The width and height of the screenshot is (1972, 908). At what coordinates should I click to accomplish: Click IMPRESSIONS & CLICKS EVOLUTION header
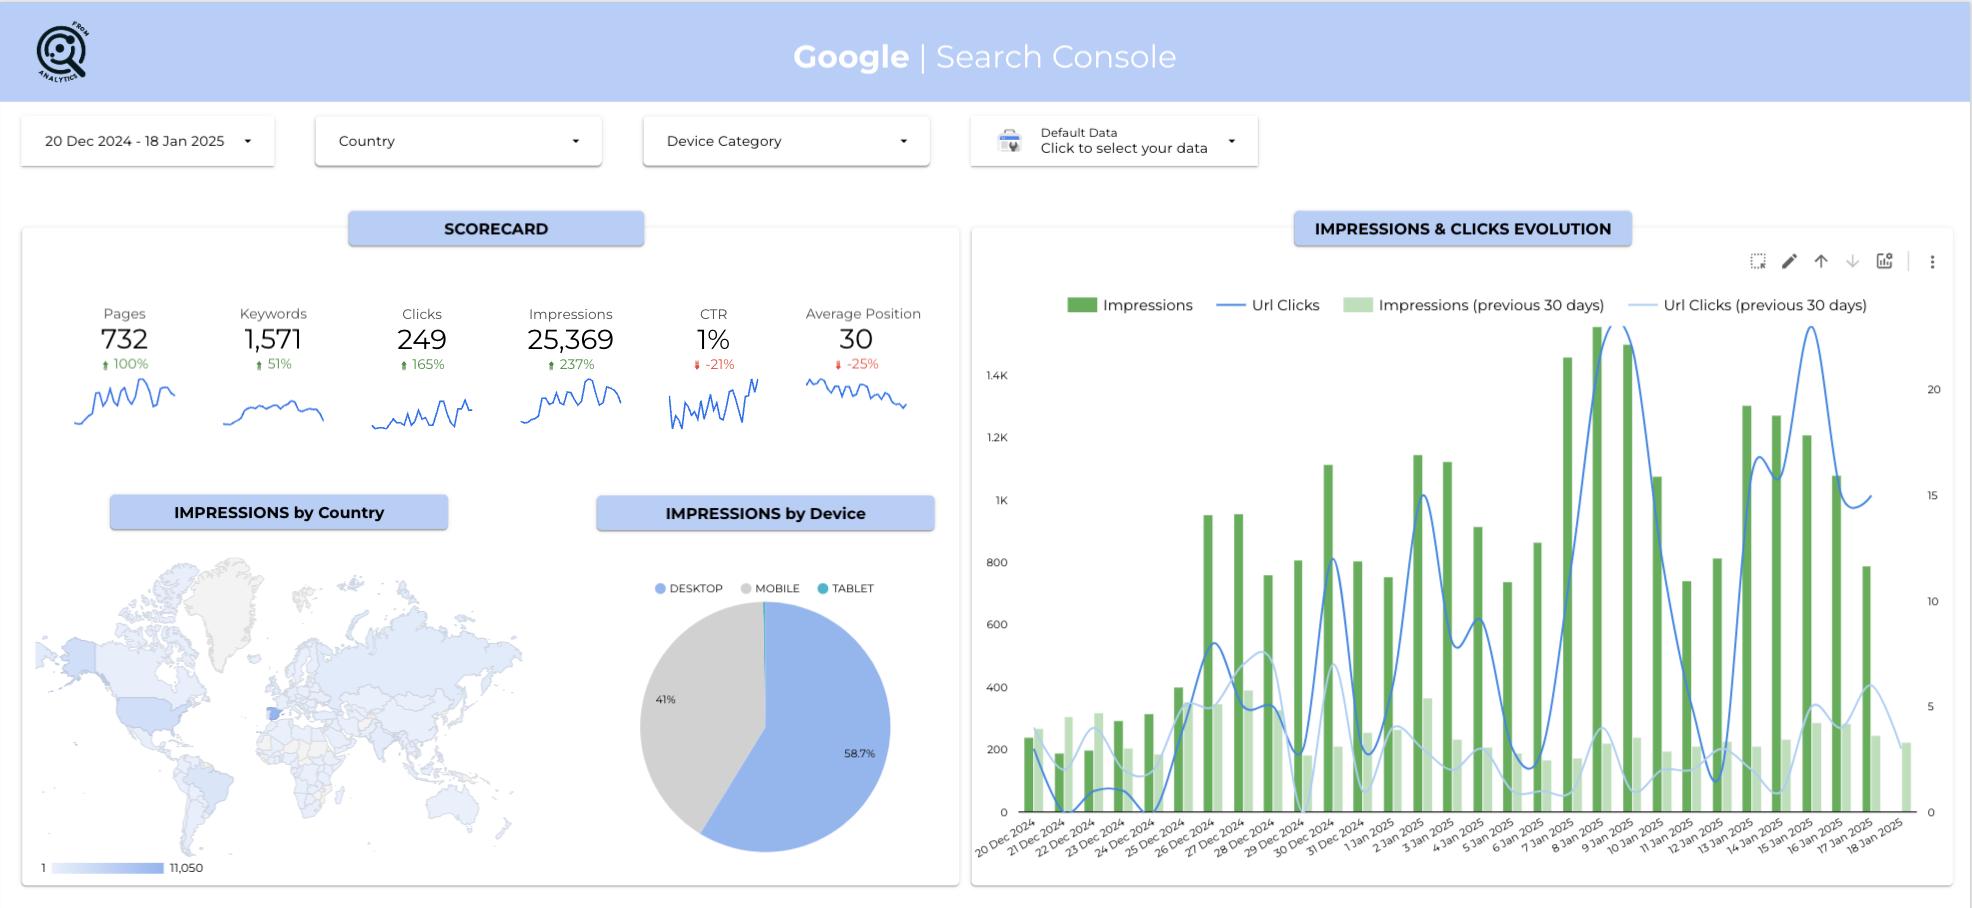tap(1462, 229)
